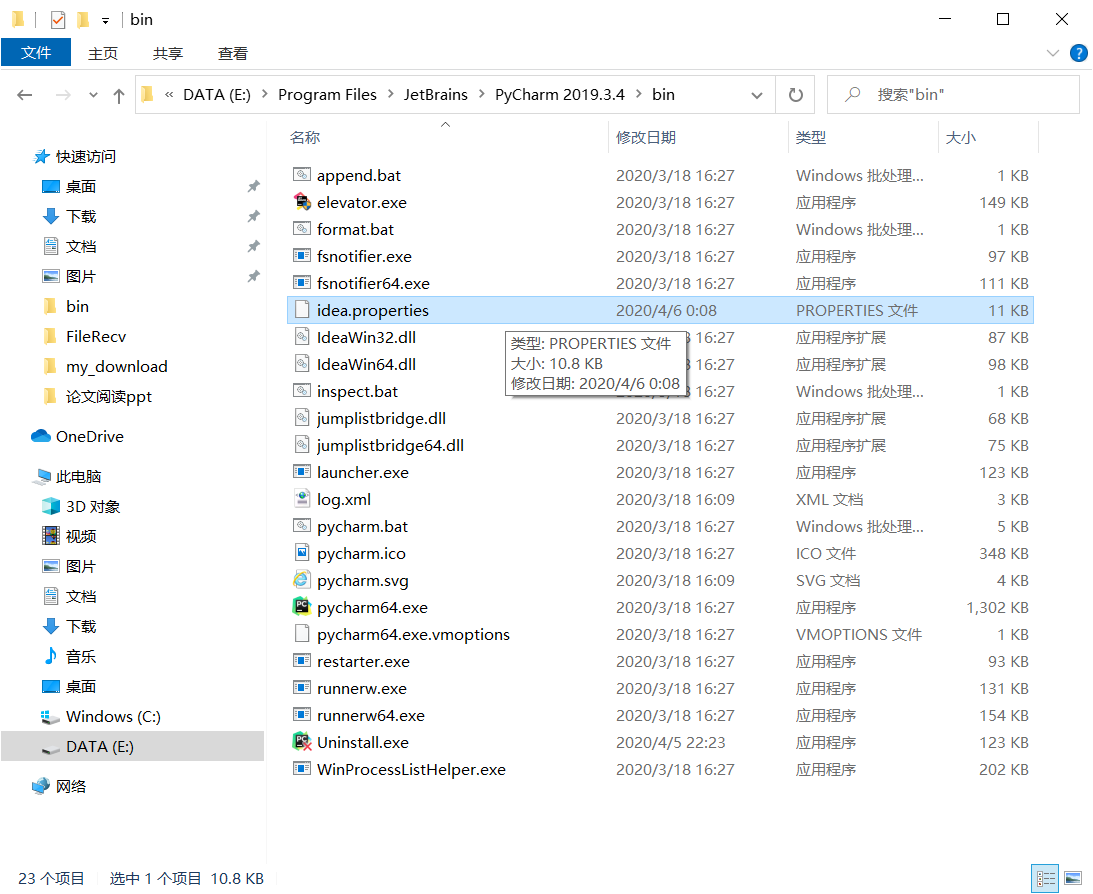Image resolution: width=1093 pixels, height=894 pixels.
Task: Open the 文件 menu tab
Action: [x=36, y=53]
